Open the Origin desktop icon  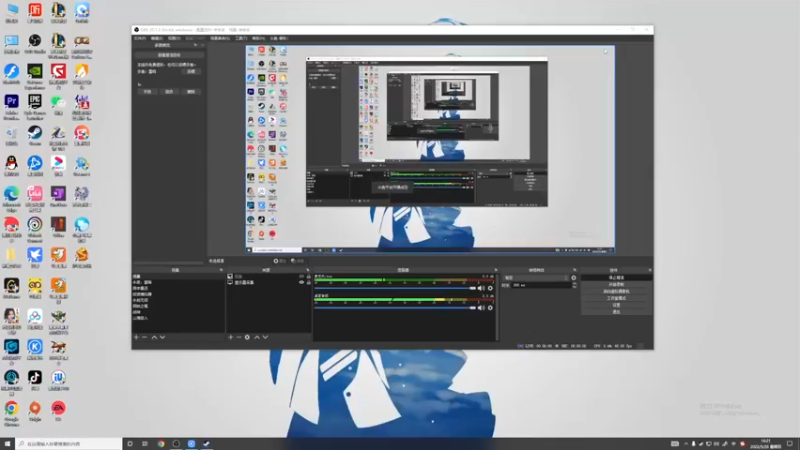point(35,411)
